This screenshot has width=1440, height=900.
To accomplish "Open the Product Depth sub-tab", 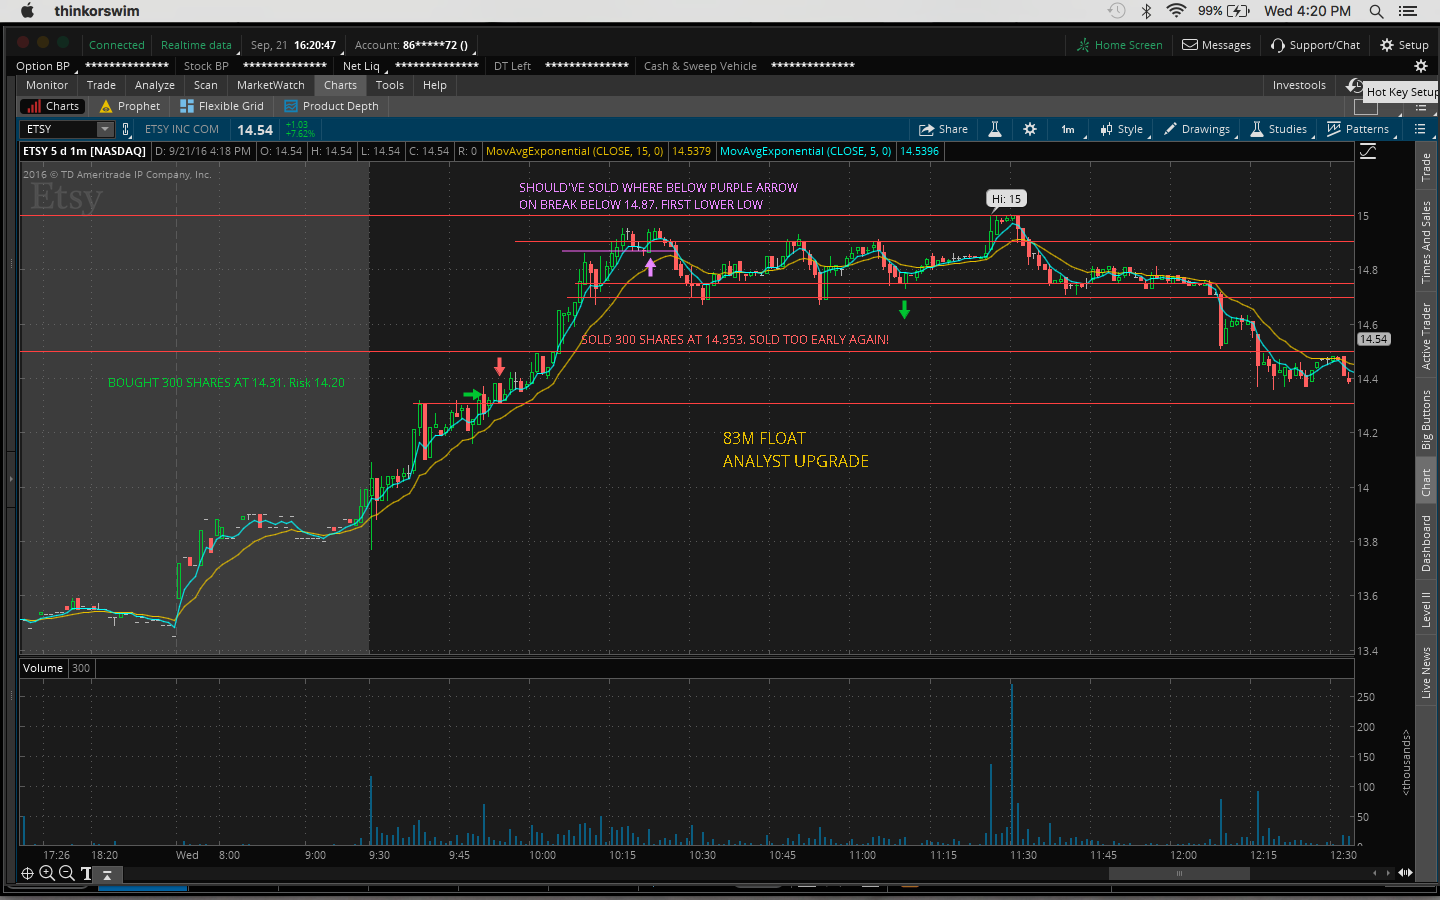I will [x=331, y=106].
